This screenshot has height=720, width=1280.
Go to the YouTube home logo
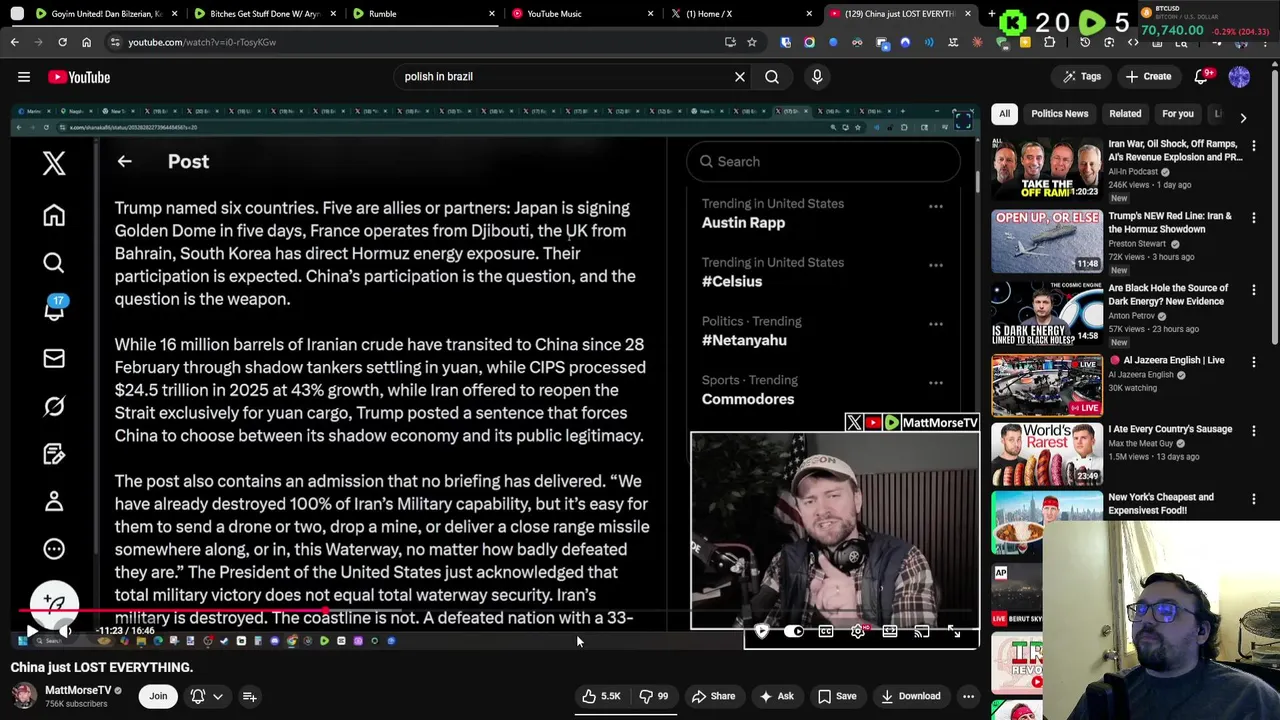point(79,77)
